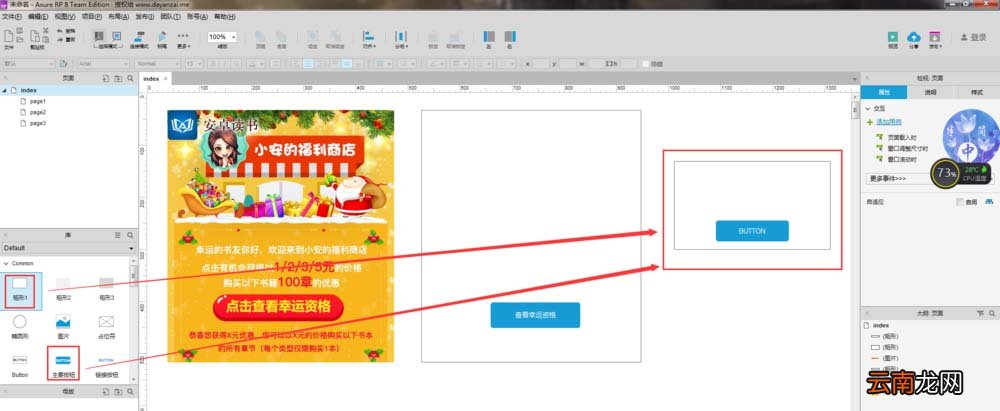Screen dimensions: 1000x411
Task: Open the library options menu icon
Action: pos(118,235)
